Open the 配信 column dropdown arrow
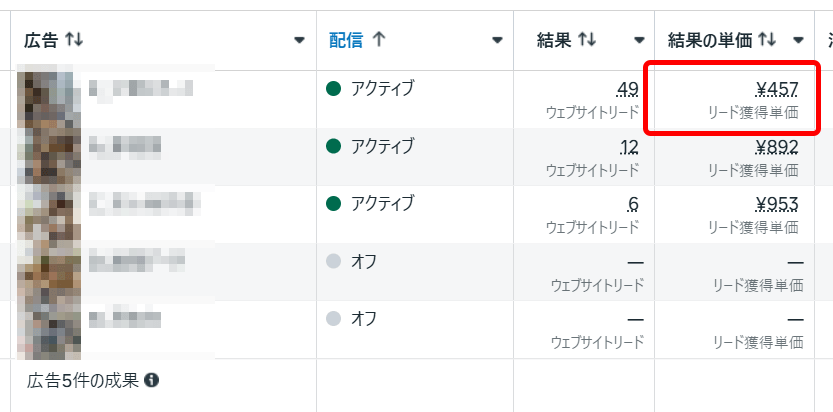This screenshot has width=833, height=412. coord(497,40)
